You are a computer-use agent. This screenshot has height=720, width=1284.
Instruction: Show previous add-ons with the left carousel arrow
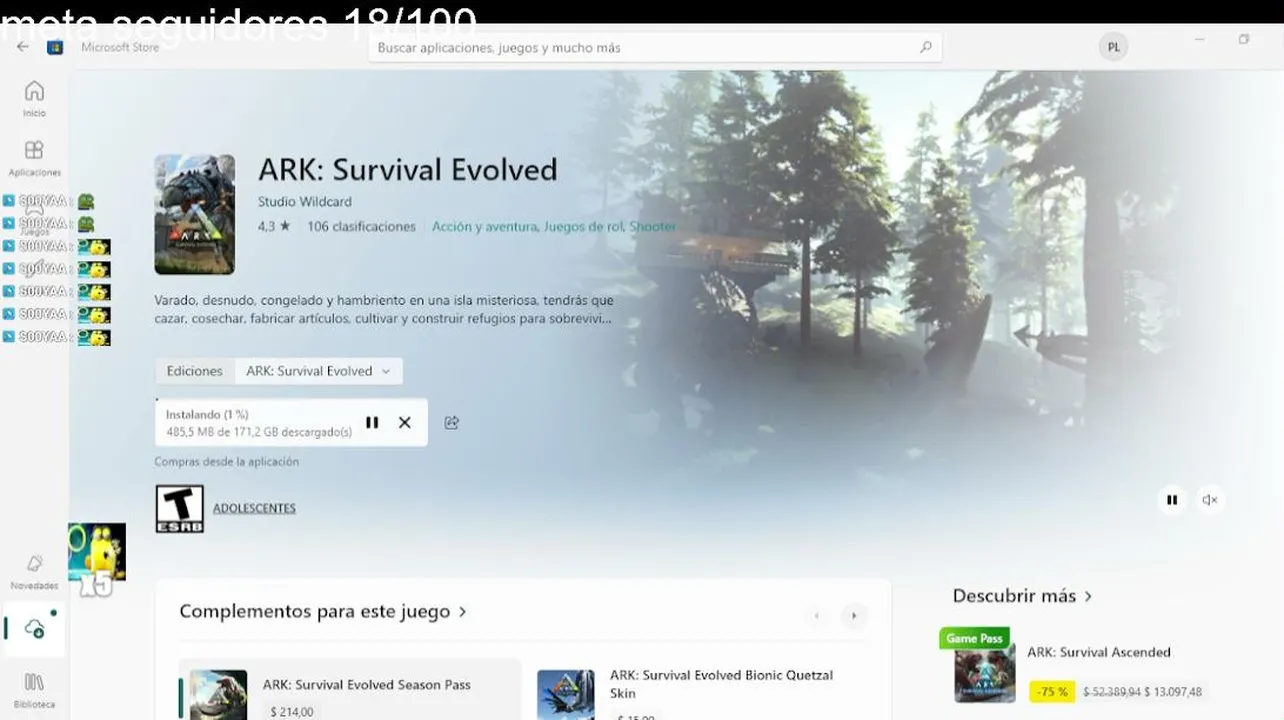pyautogui.click(x=816, y=616)
